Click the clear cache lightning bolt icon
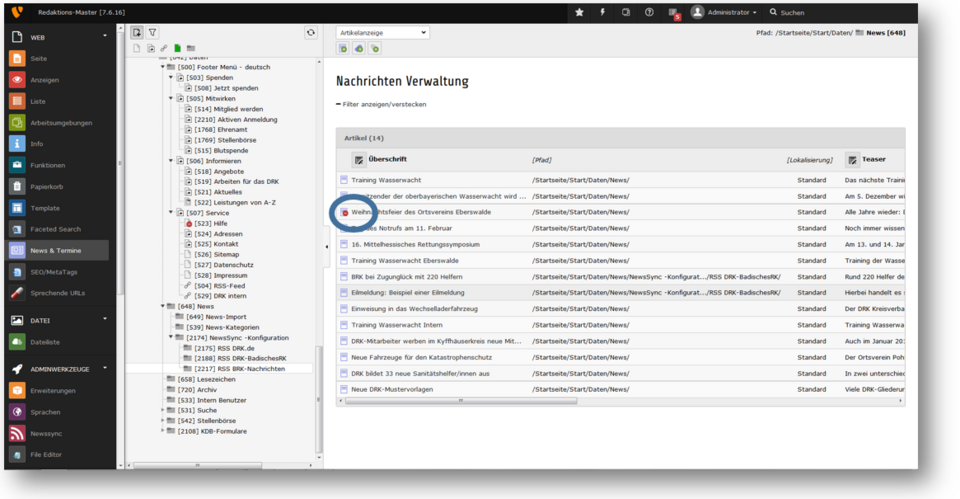Viewport: 960px width, 499px height. [602, 12]
